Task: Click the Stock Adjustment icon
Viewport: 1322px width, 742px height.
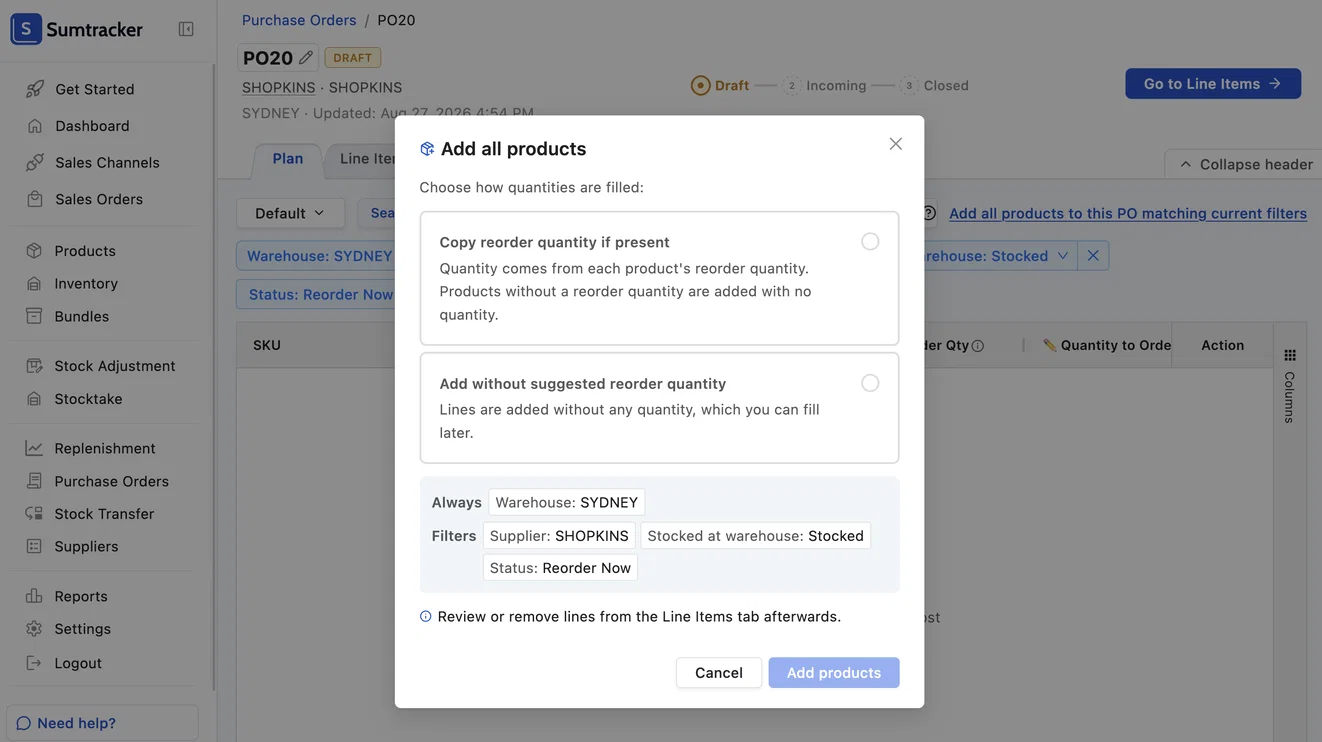Action: (34, 366)
